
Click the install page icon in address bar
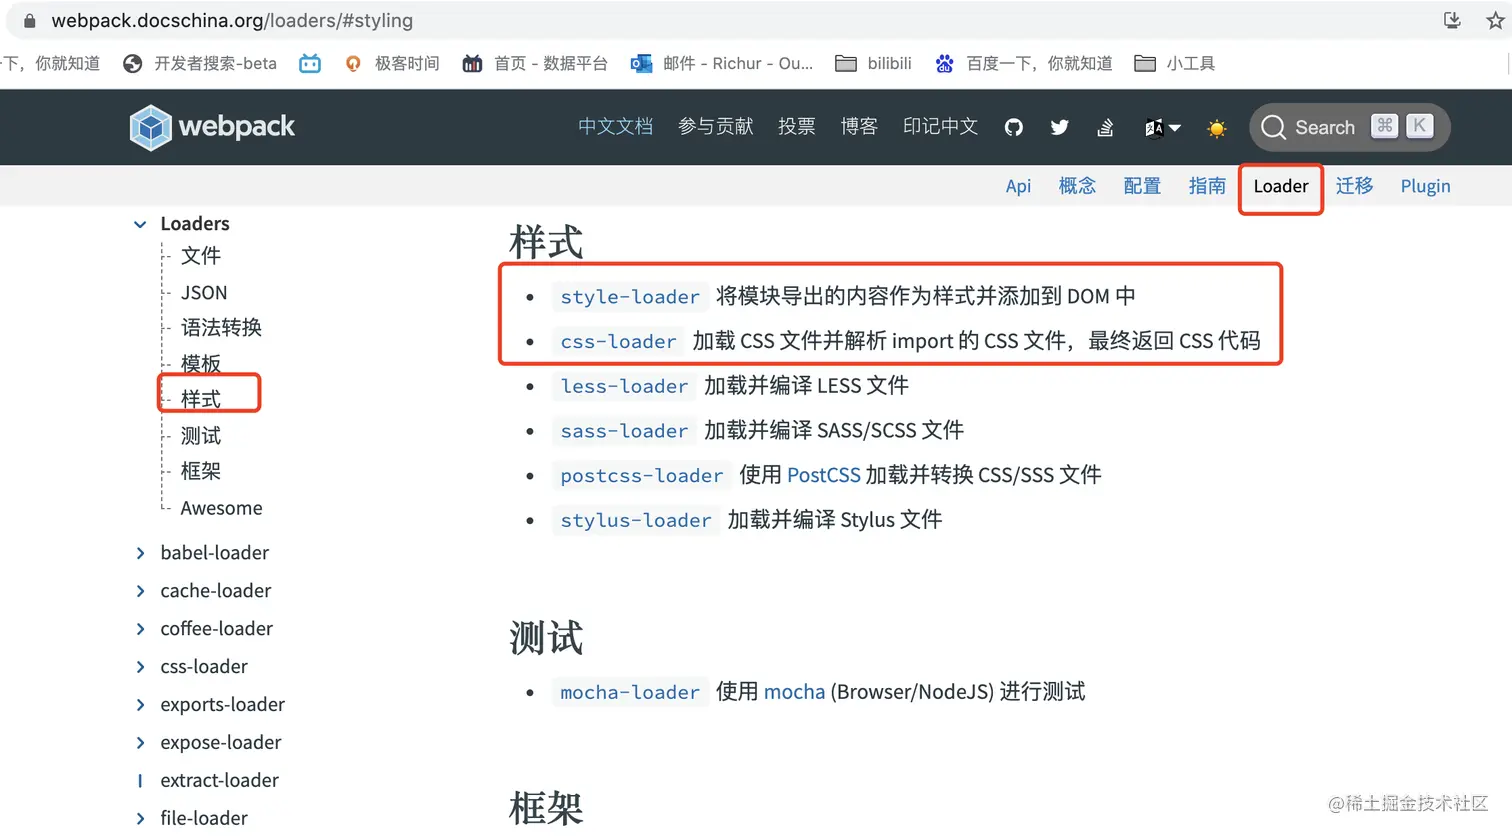point(1452,20)
